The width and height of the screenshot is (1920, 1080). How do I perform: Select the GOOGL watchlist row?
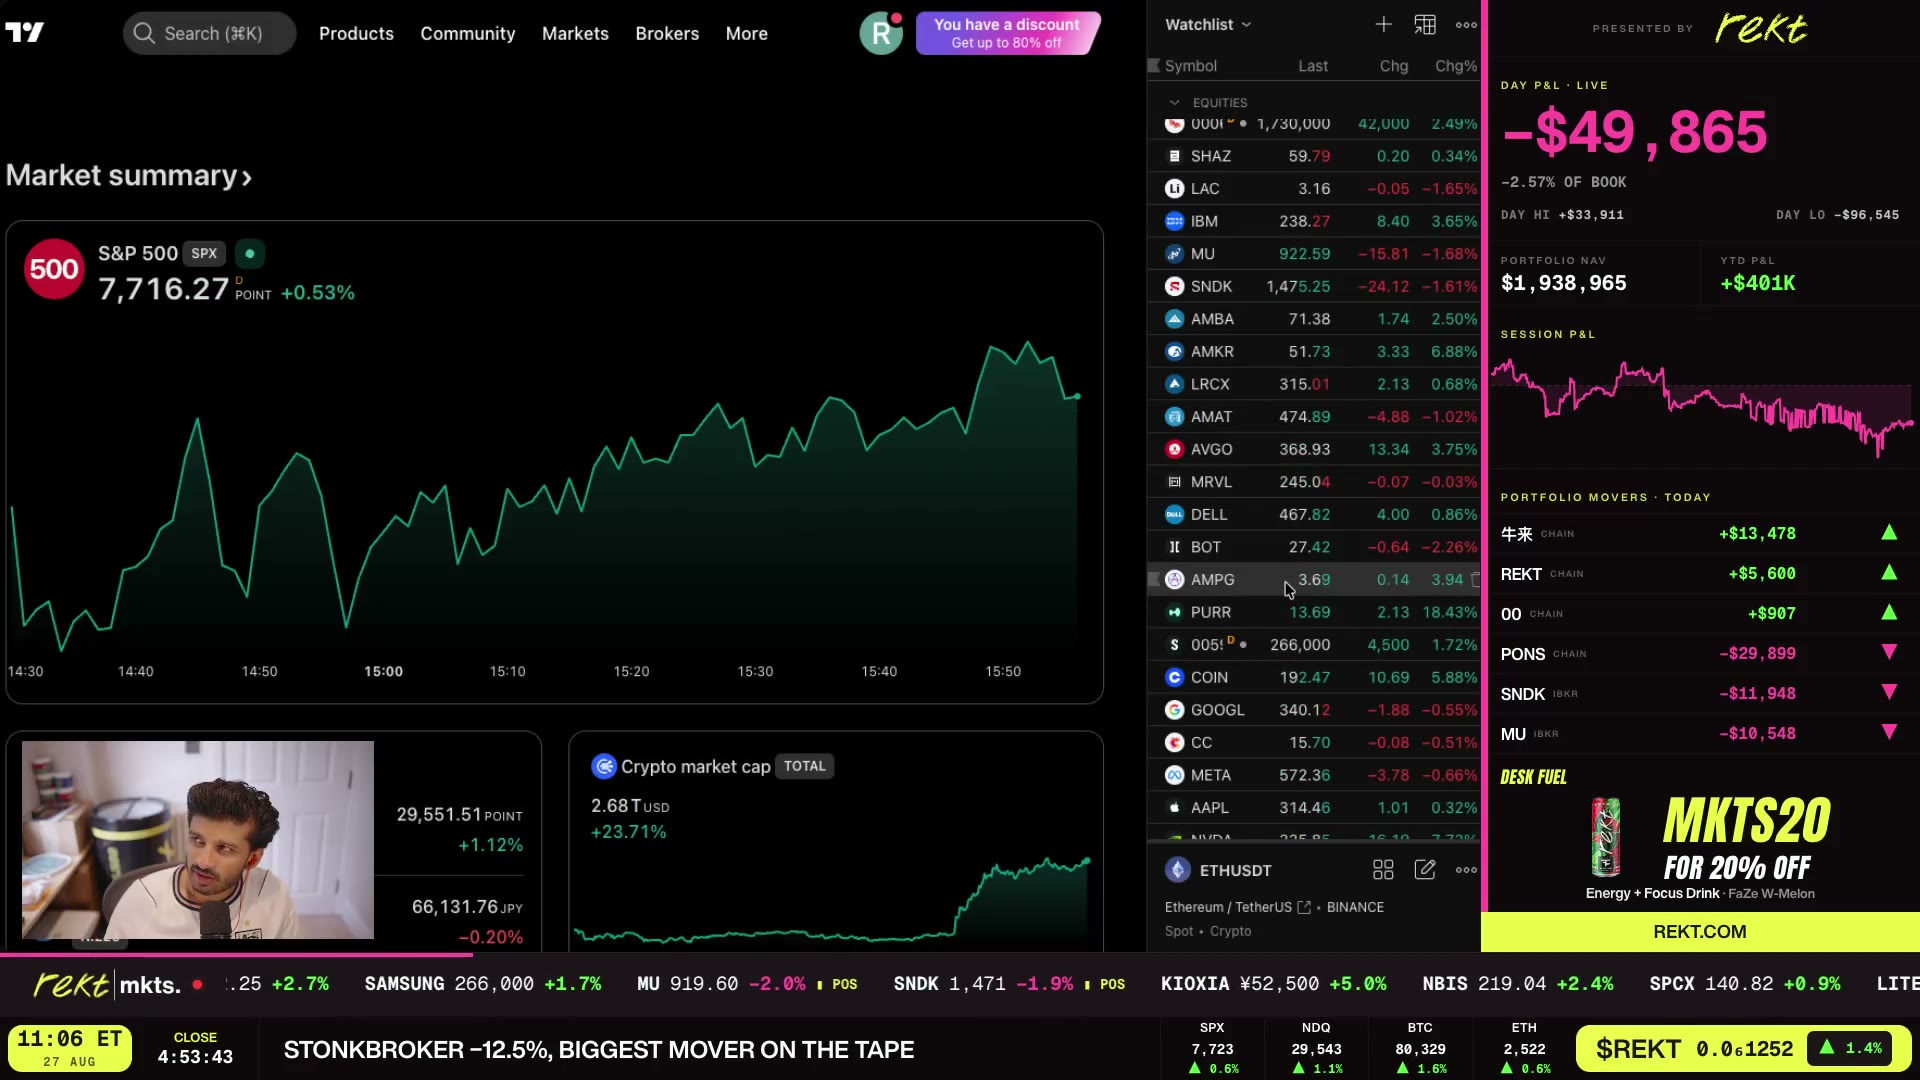(x=1313, y=710)
